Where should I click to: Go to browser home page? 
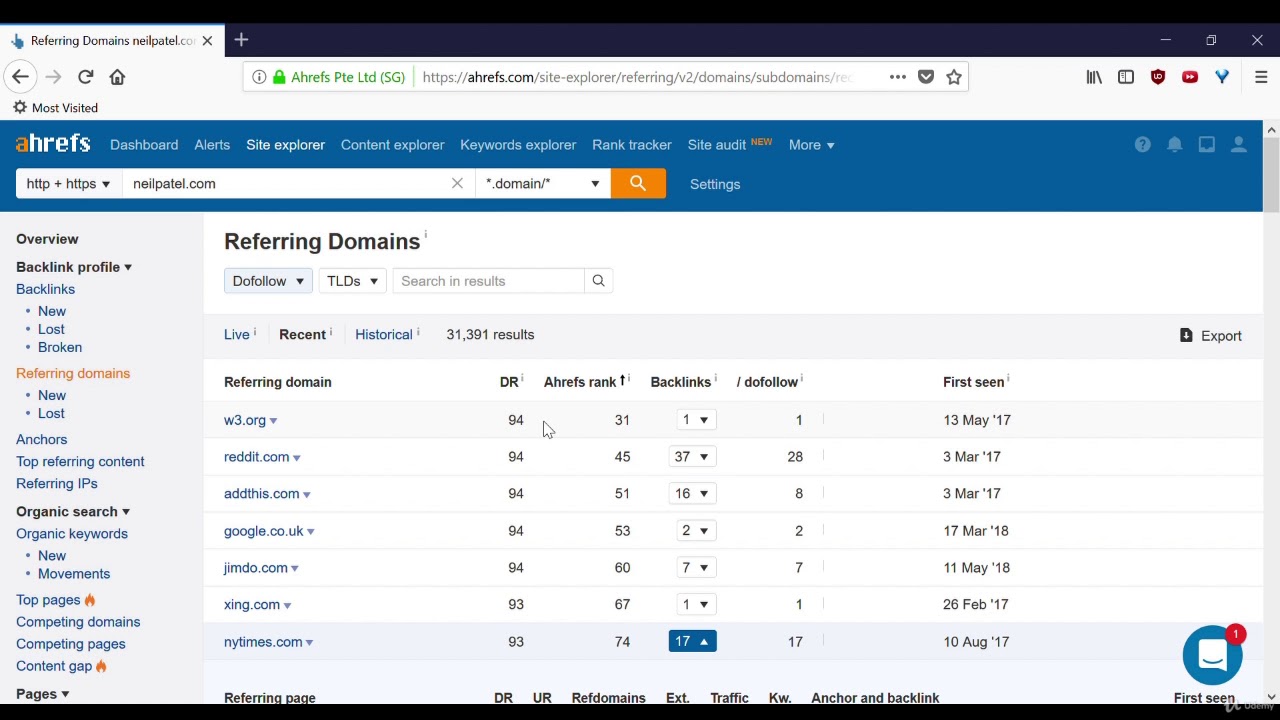pyautogui.click(x=117, y=77)
